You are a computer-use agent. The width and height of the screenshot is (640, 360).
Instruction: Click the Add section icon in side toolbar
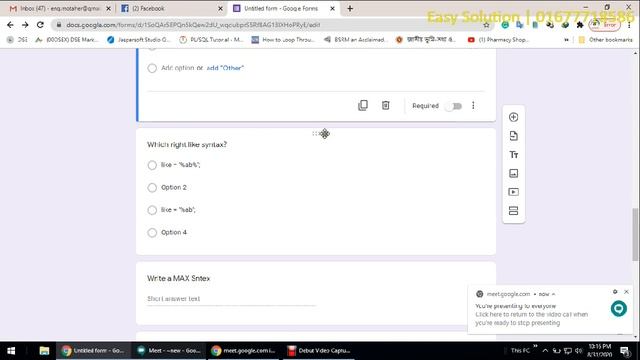[x=513, y=211]
